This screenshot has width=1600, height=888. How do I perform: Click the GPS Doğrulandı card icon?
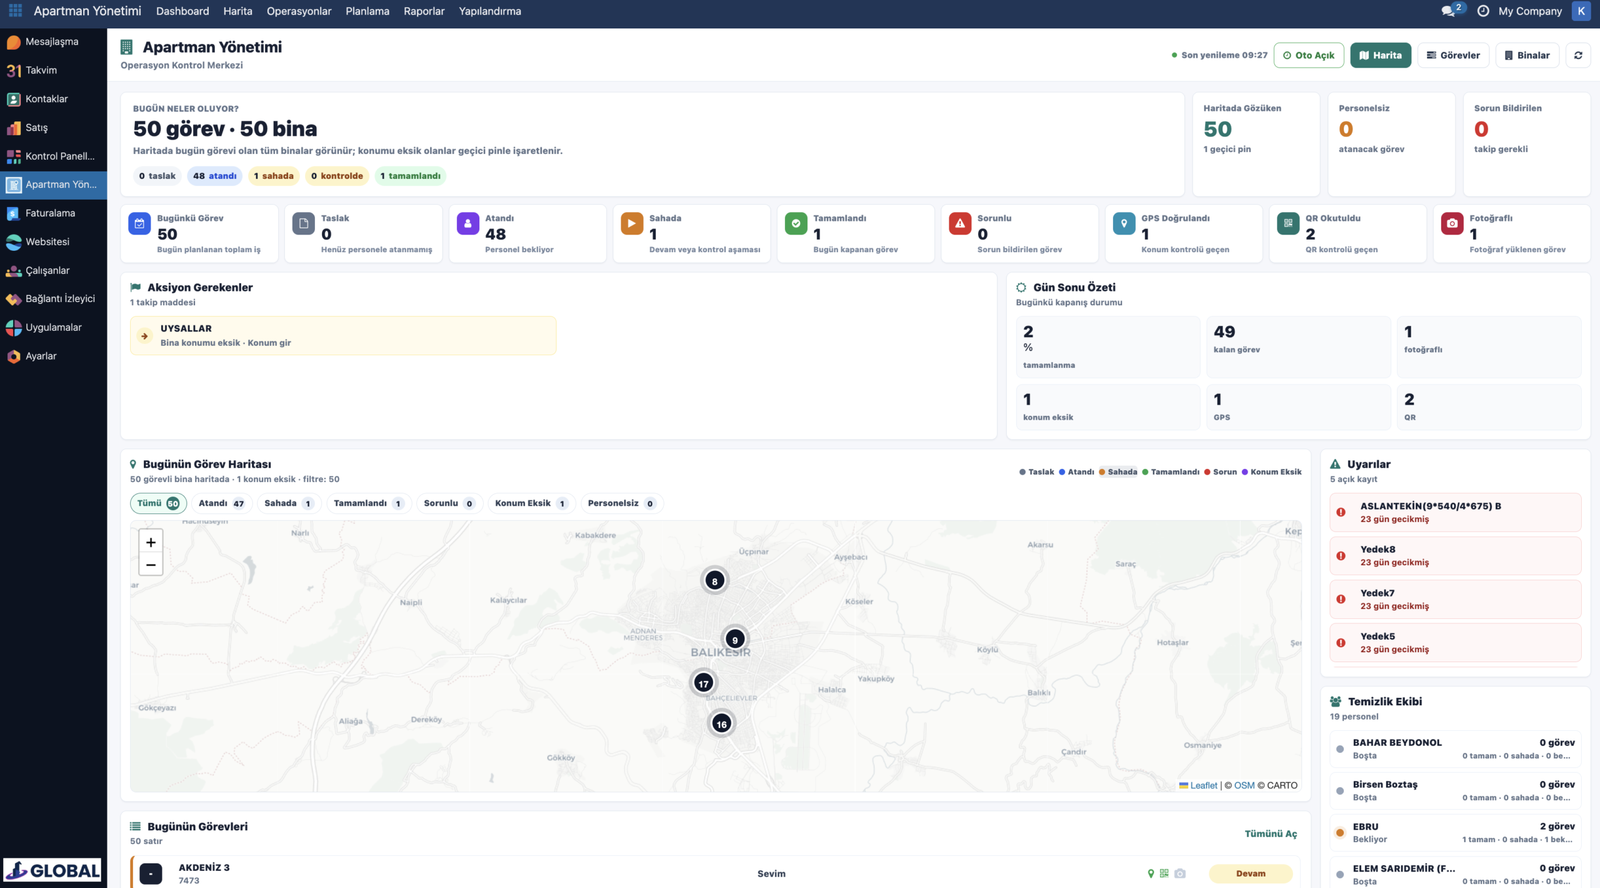(x=1124, y=224)
